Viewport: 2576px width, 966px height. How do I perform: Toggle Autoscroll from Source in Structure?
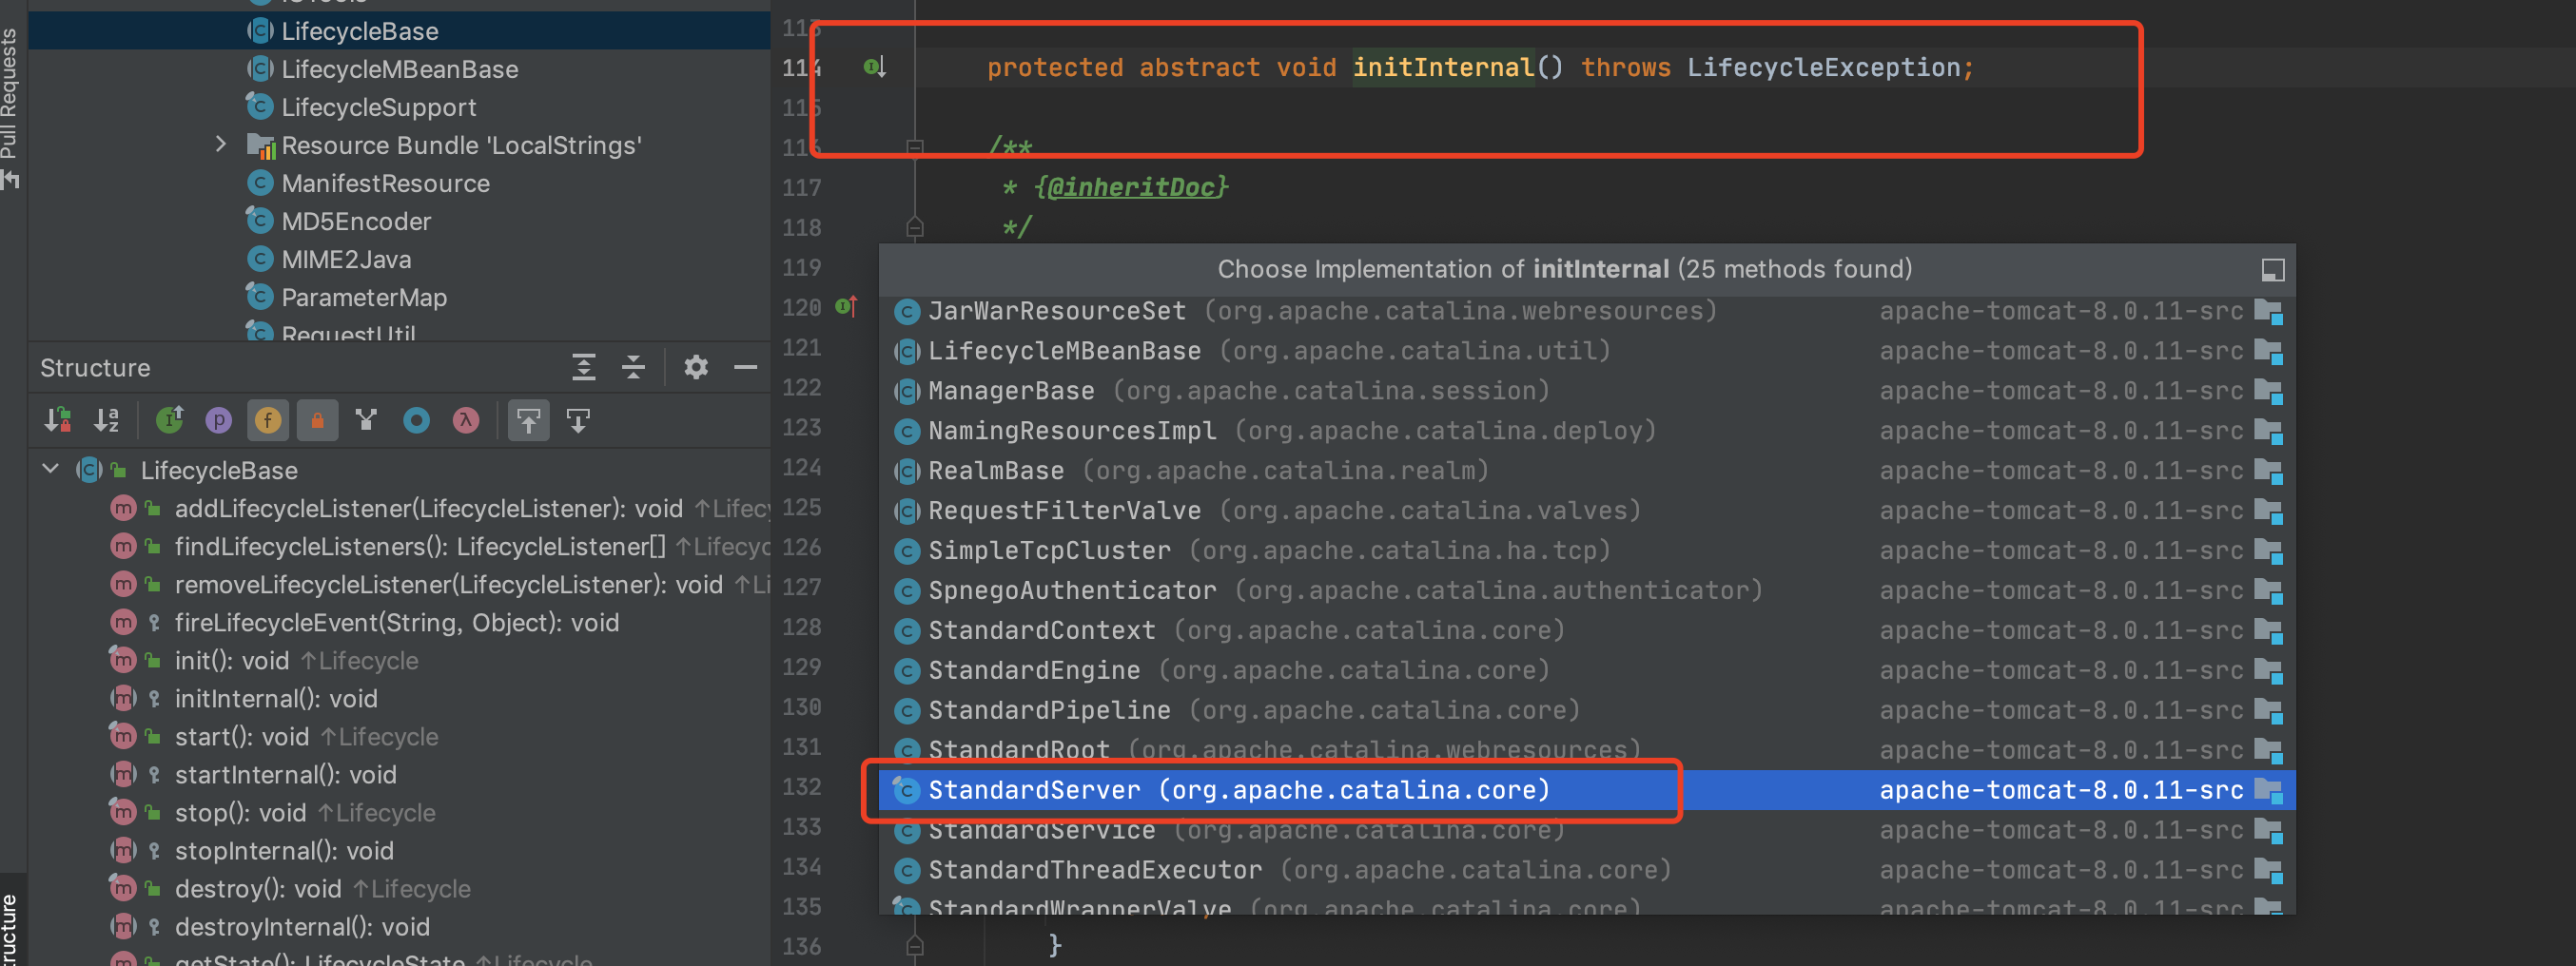point(578,421)
